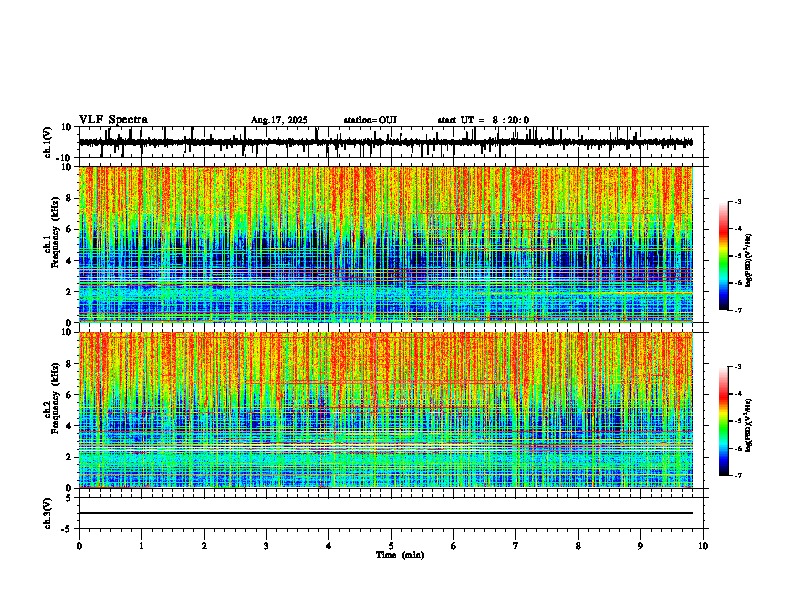Click the "VLF Spectra" plot title
This screenshot has width=792, height=612.
(113, 120)
